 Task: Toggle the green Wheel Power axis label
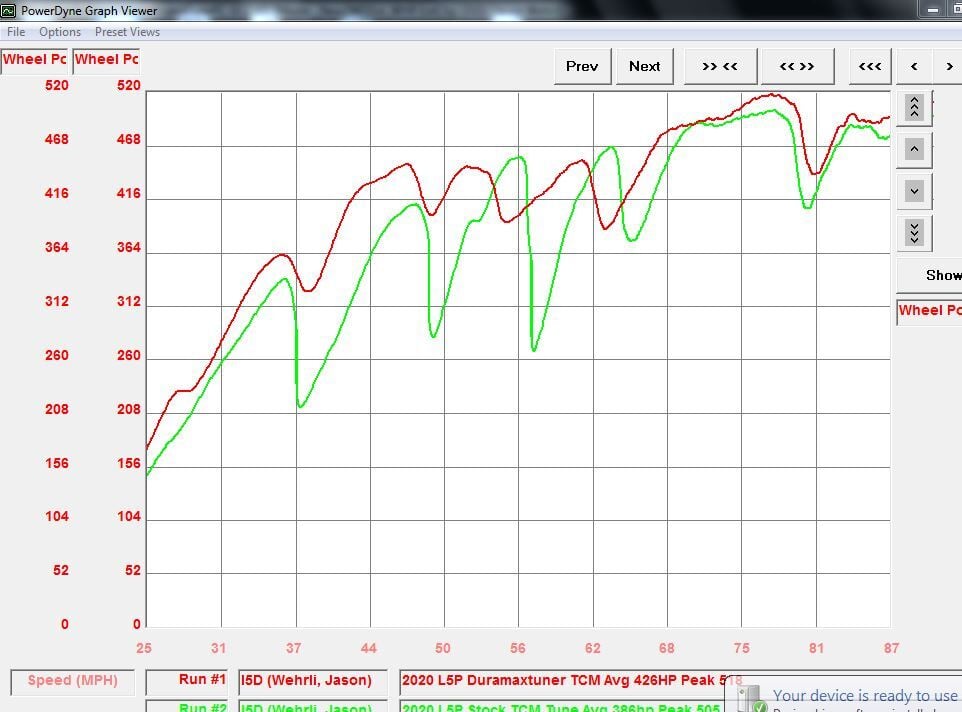[105, 59]
